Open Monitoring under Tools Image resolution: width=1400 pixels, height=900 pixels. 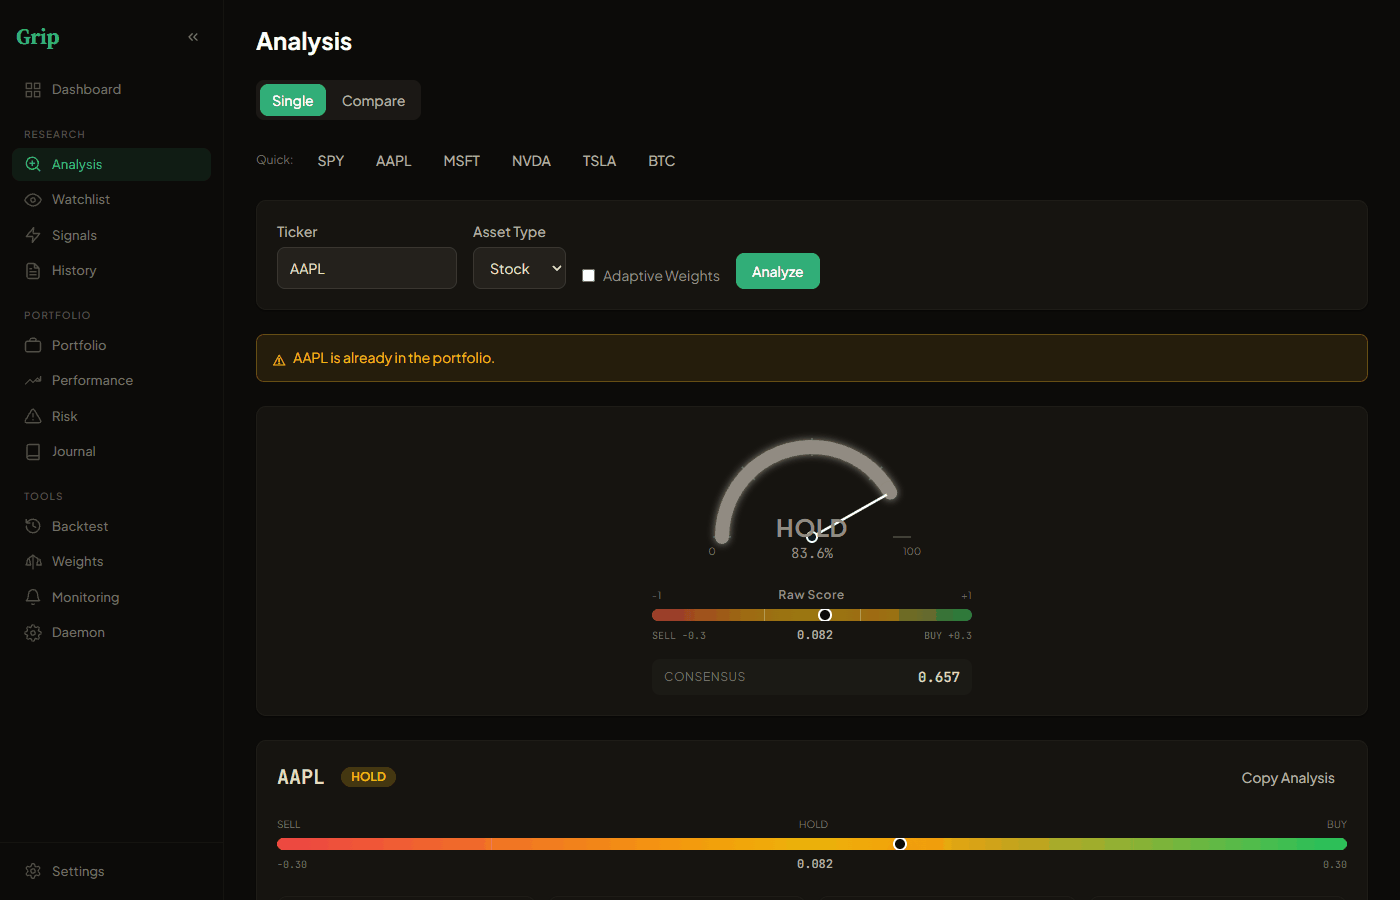(83, 597)
